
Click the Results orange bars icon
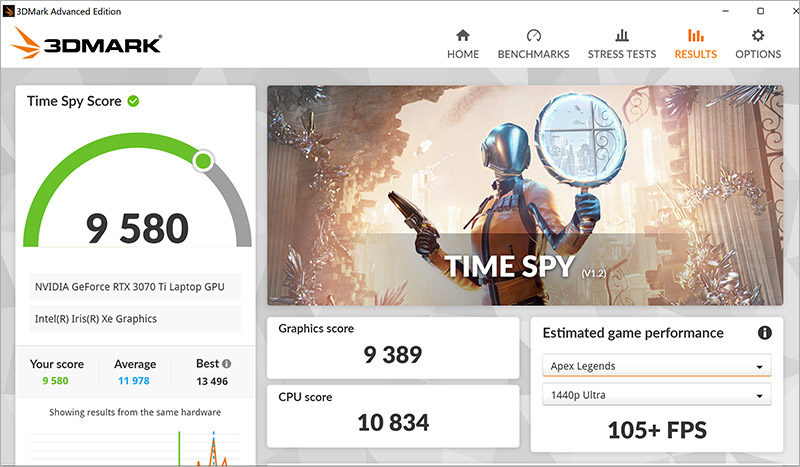pyautogui.click(x=695, y=35)
